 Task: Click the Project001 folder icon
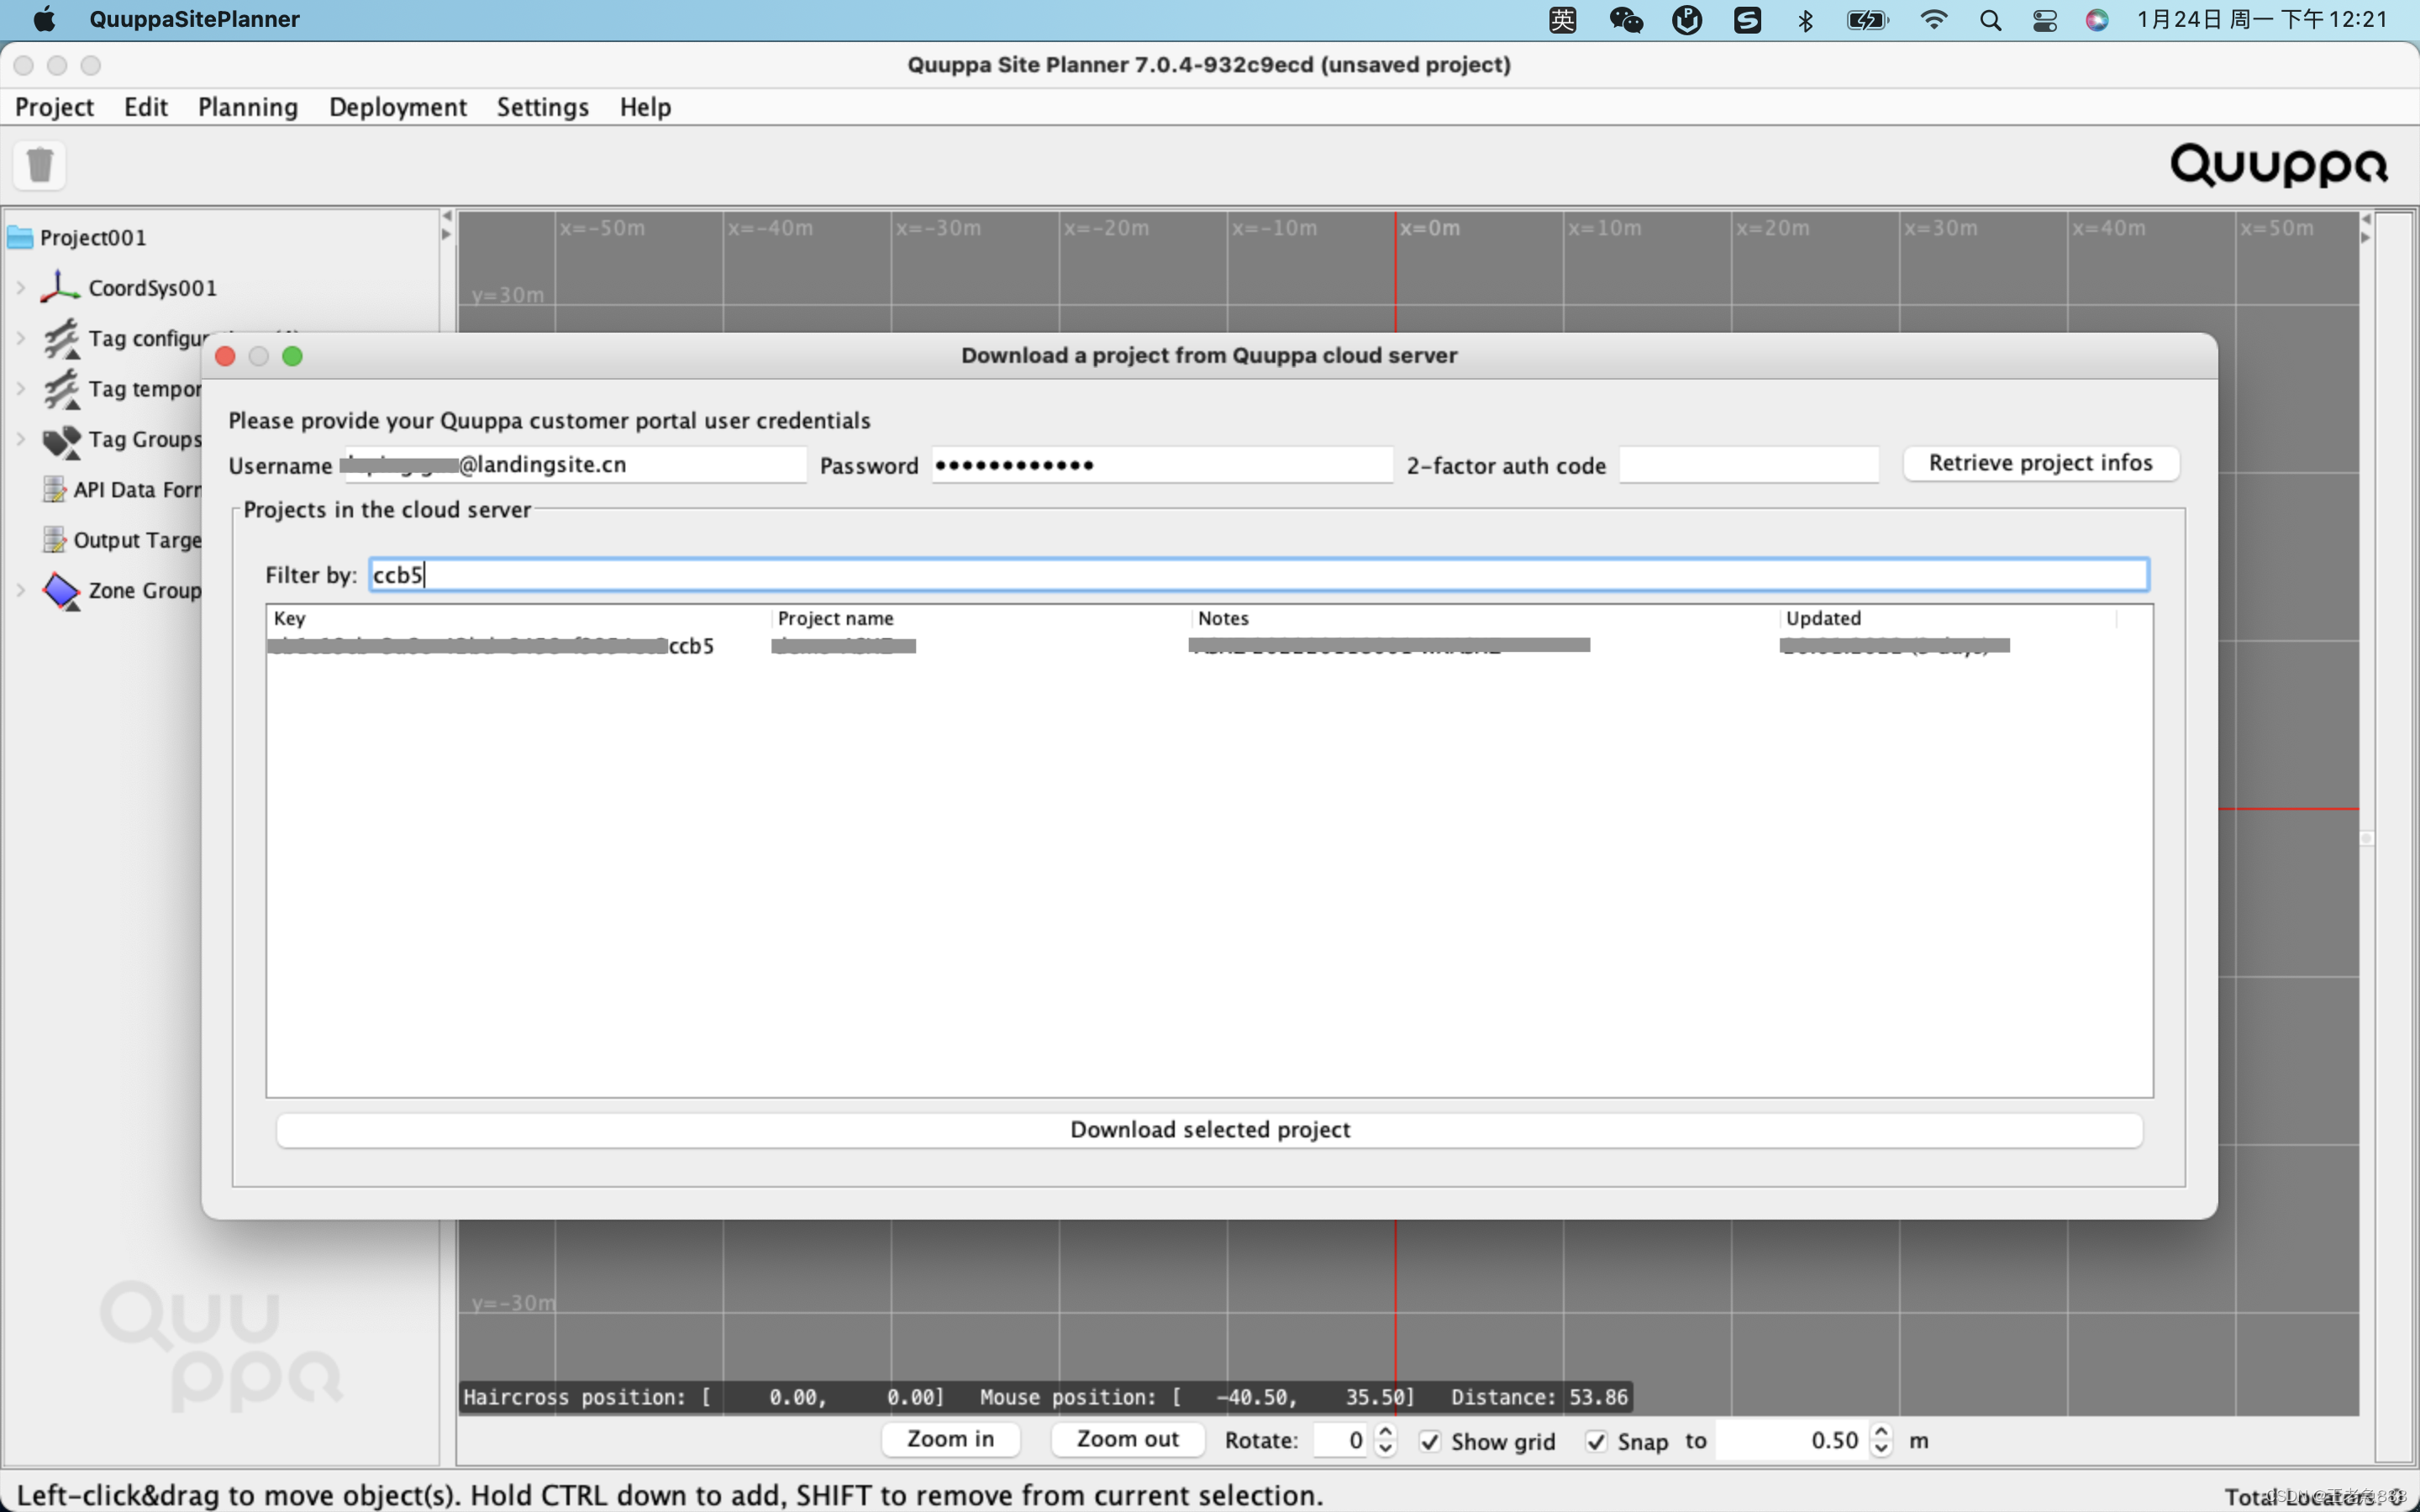tap(20, 238)
